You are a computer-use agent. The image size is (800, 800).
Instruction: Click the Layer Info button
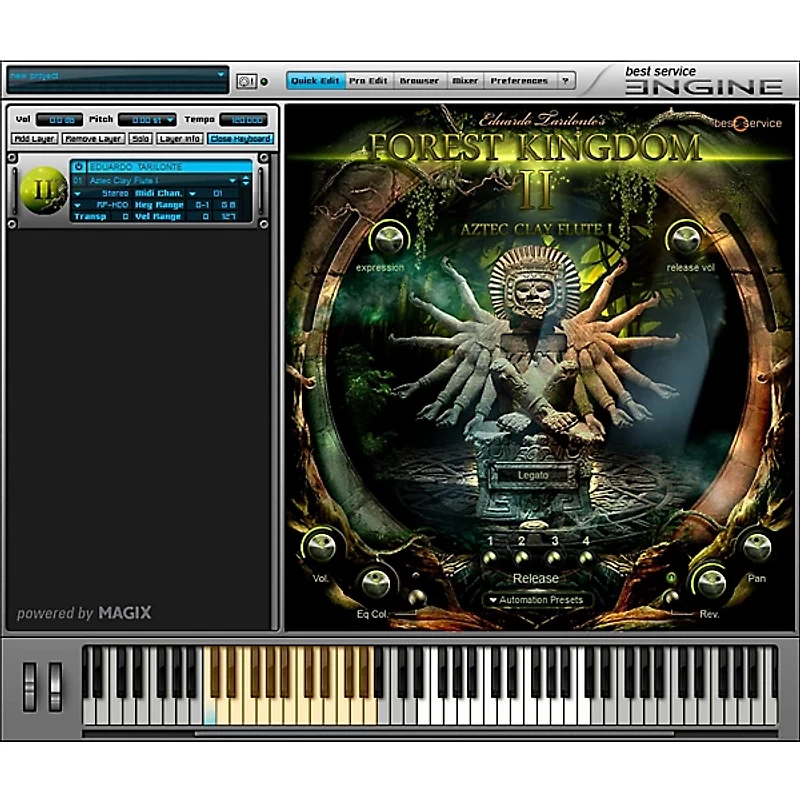[x=180, y=139]
